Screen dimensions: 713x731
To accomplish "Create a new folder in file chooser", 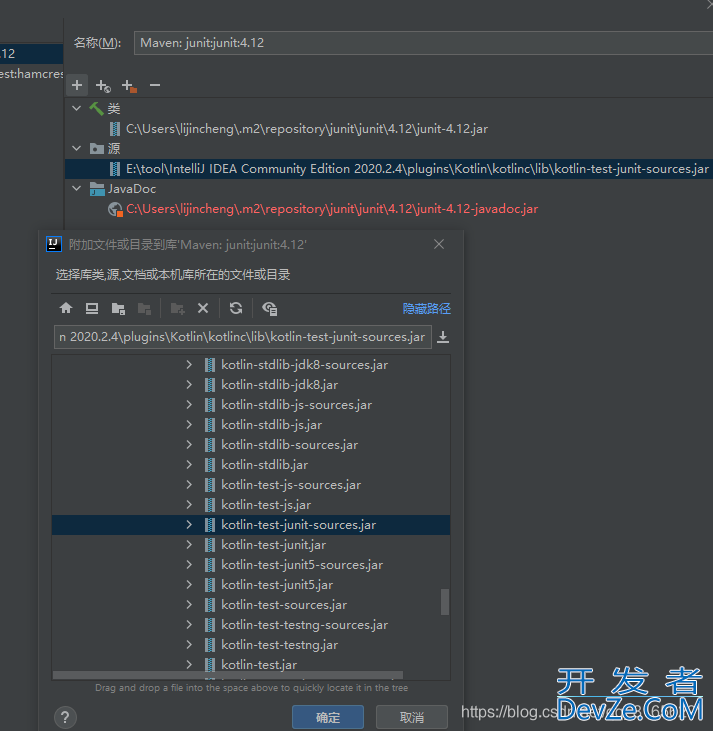I will pos(177,308).
